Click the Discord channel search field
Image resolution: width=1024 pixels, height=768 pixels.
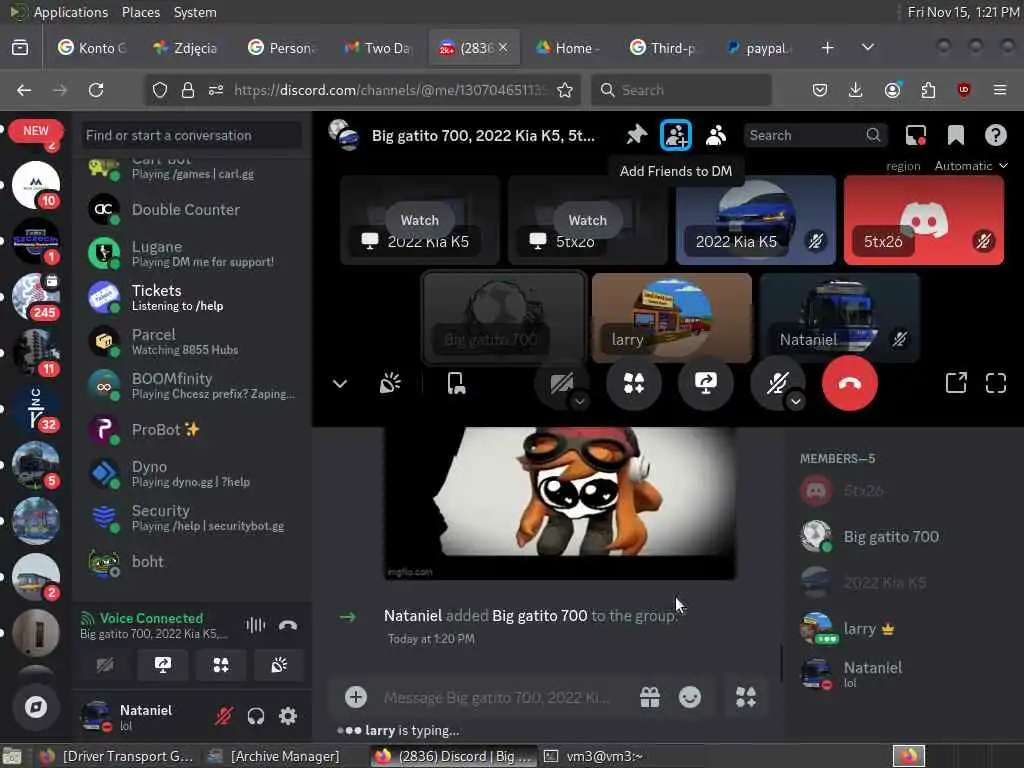point(815,135)
